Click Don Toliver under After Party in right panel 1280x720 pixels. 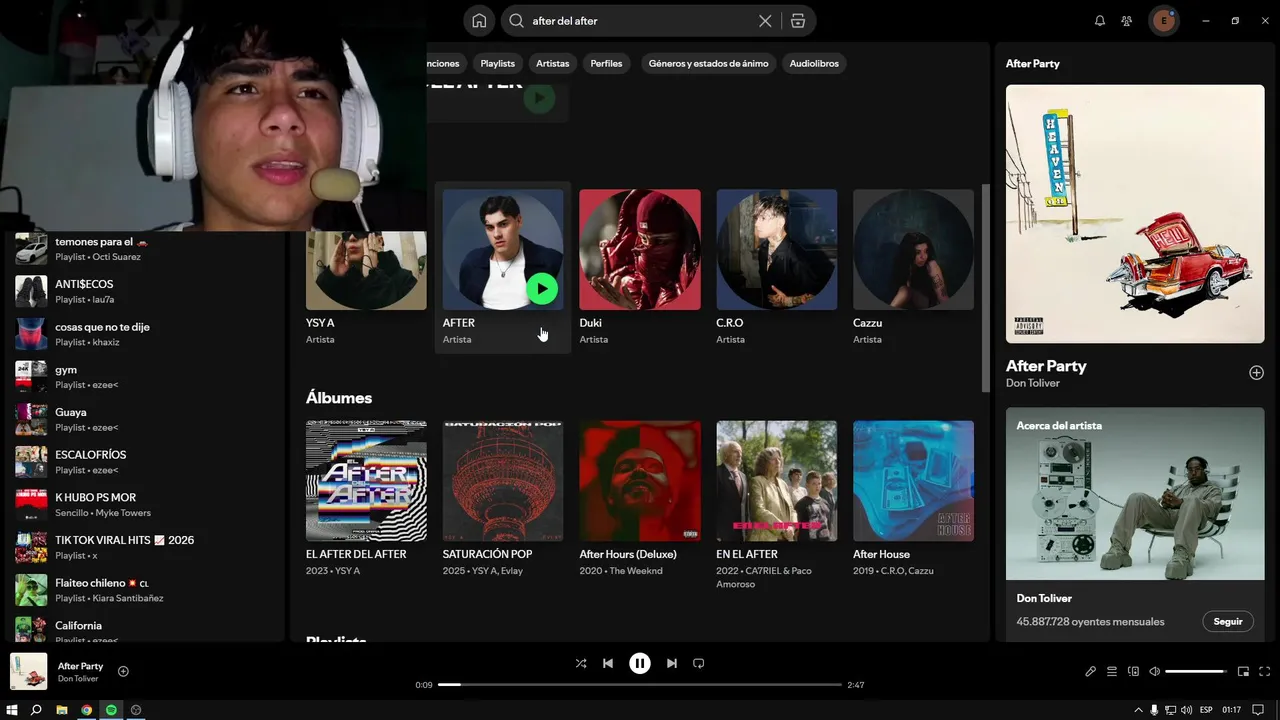pyautogui.click(x=1033, y=383)
